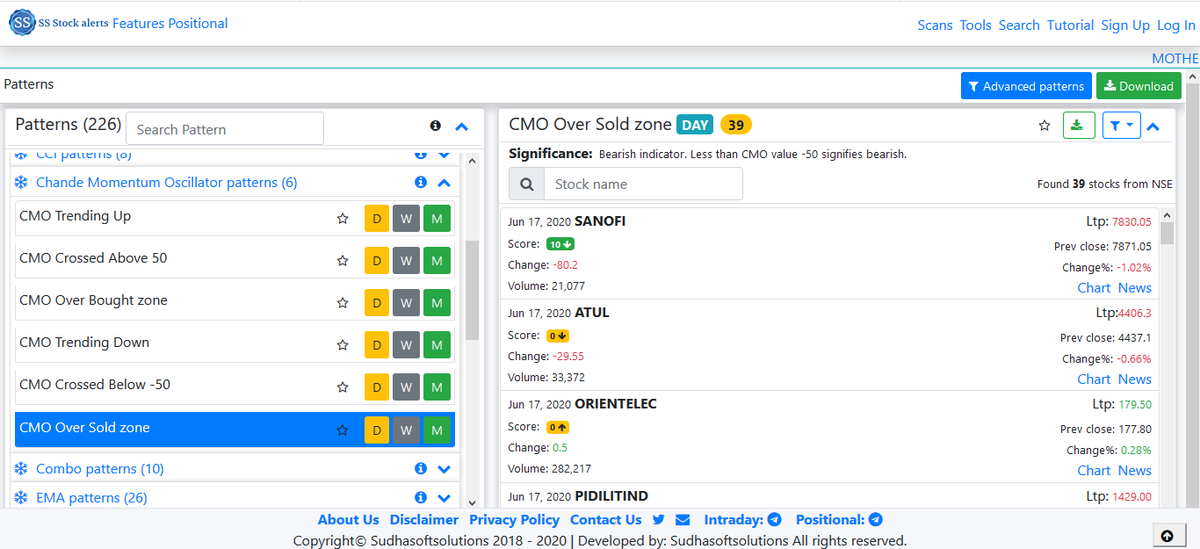Open the Scans menu
This screenshot has width=1200, height=549.
935,25
